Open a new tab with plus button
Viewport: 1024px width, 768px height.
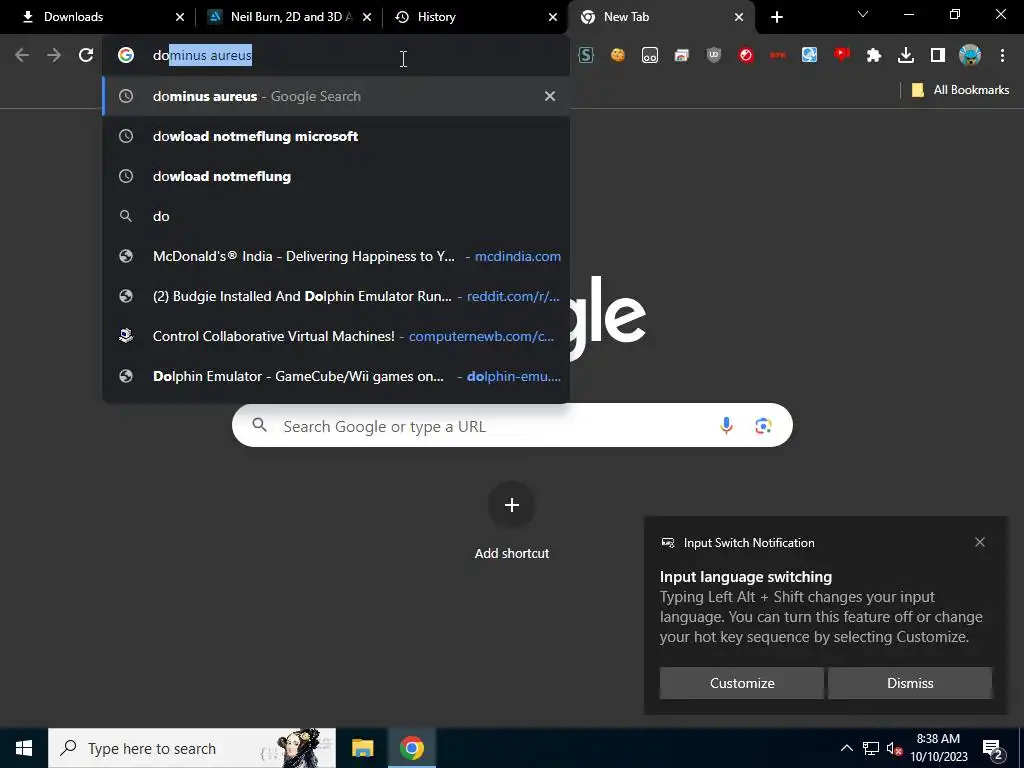coord(776,17)
